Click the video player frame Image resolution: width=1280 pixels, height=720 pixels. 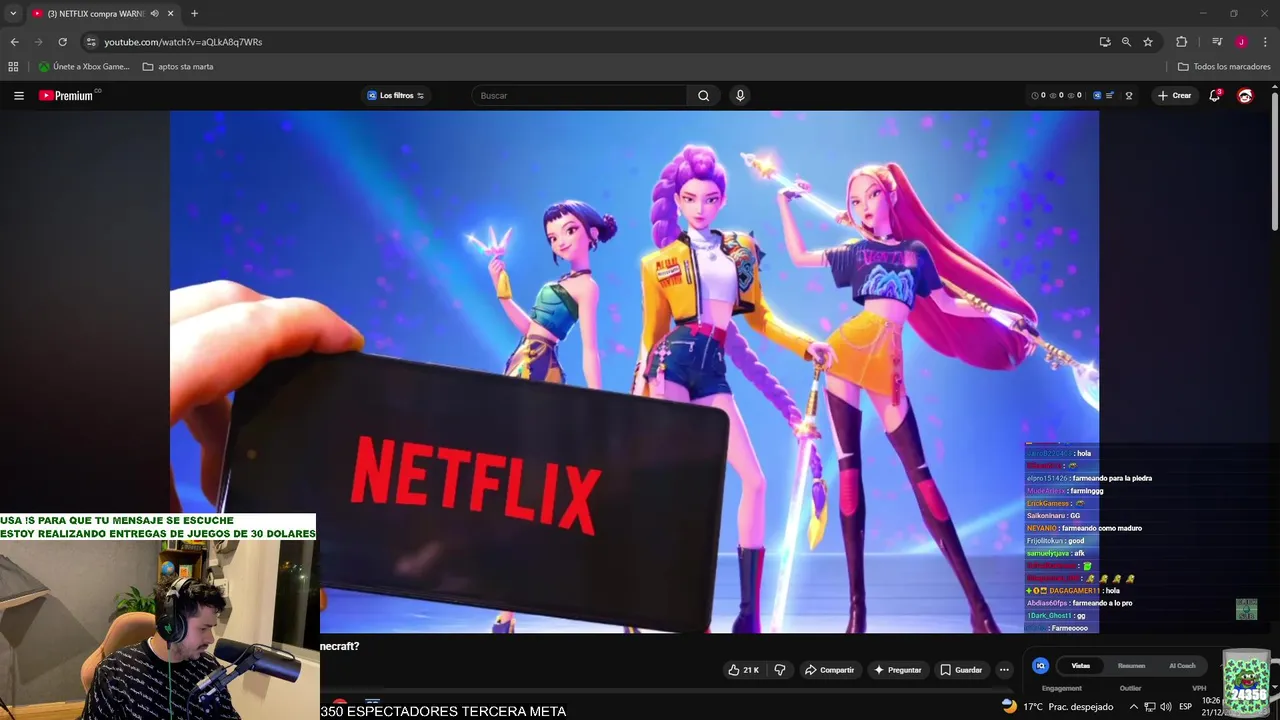tap(634, 371)
